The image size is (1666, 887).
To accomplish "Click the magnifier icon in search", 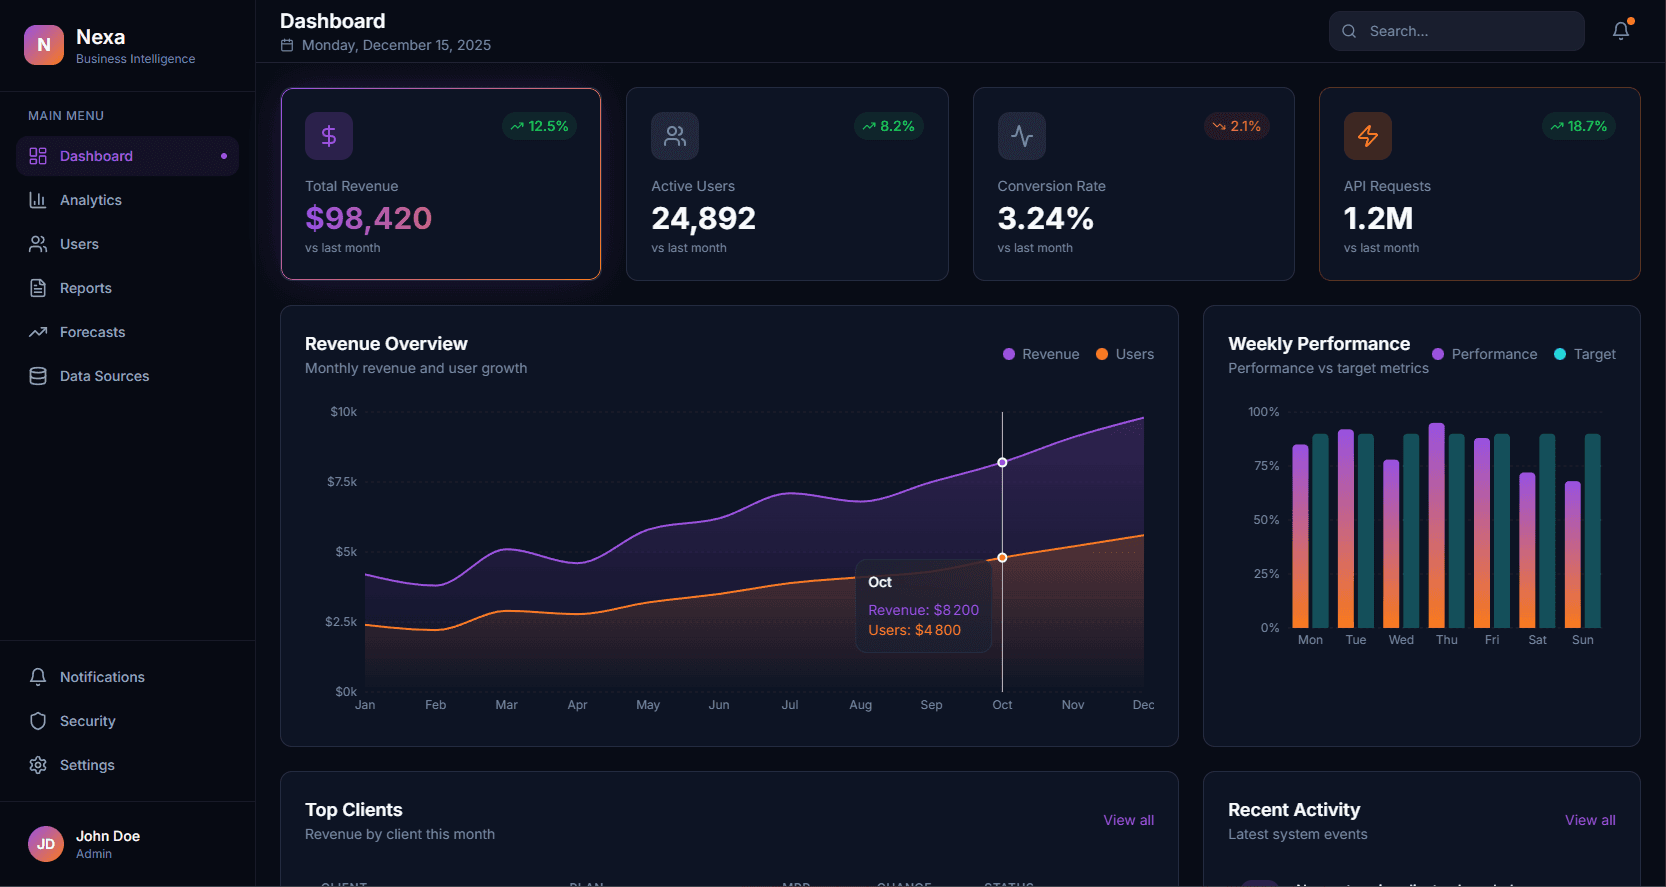I will (x=1349, y=31).
